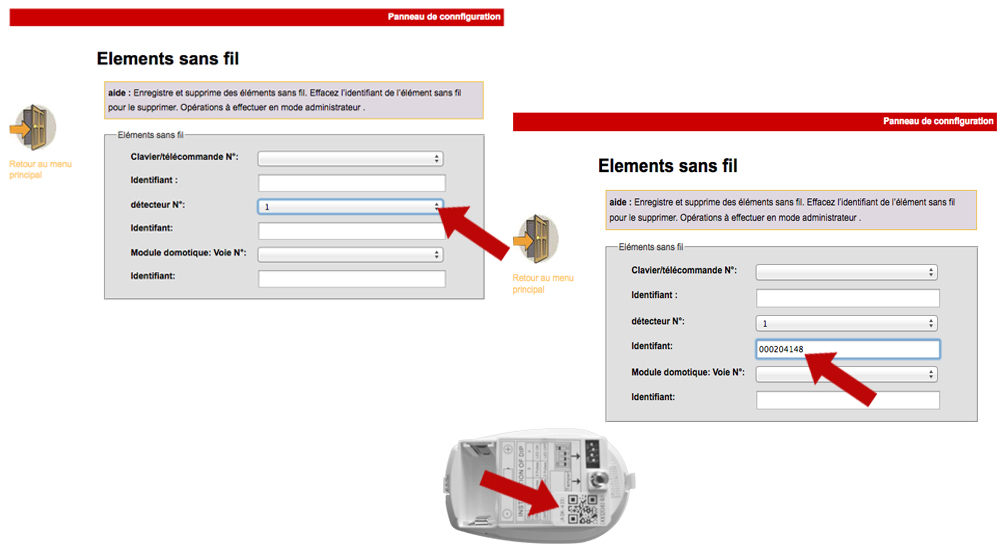Expand détecteur N° dropdown in right panel
This screenshot has height=550, width=1000.
pyautogui.click(x=846, y=323)
